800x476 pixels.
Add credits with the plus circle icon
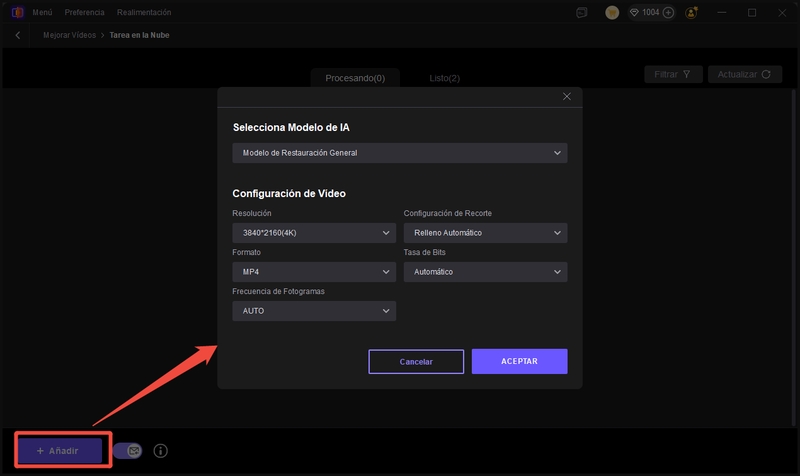click(668, 13)
